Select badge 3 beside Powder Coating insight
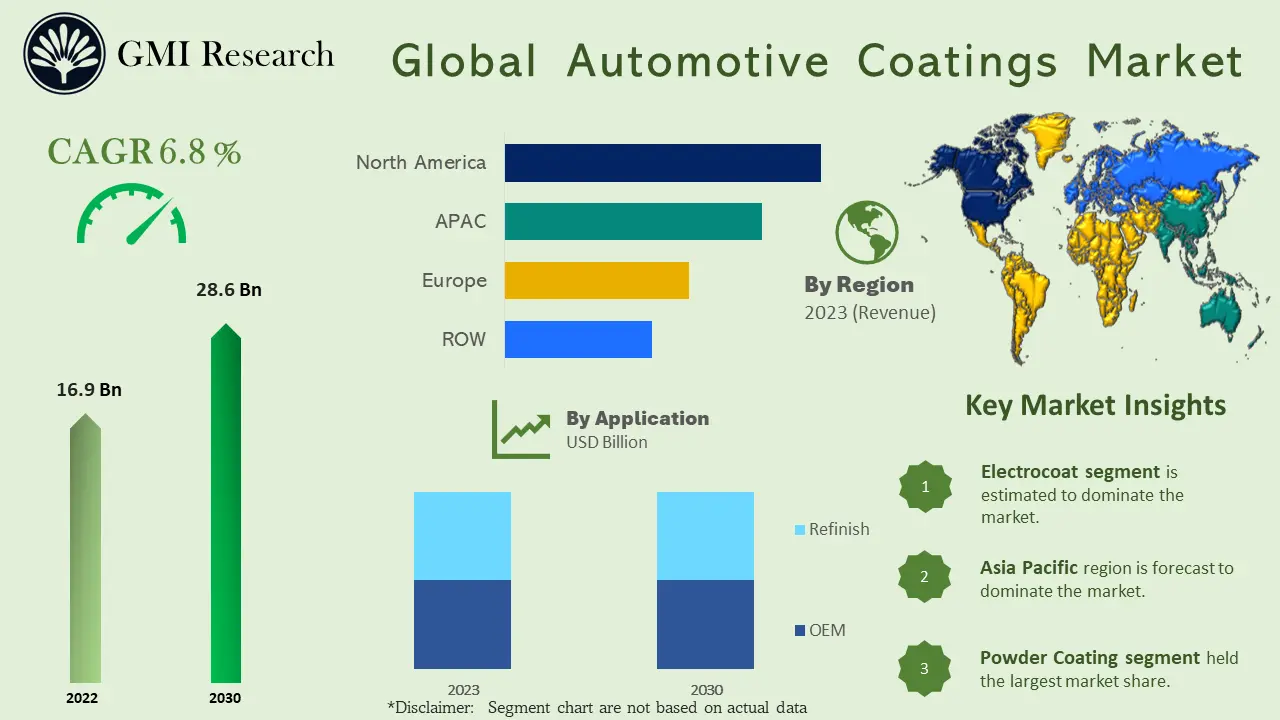The width and height of the screenshot is (1280, 720). pyautogui.click(x=925, y=669)
